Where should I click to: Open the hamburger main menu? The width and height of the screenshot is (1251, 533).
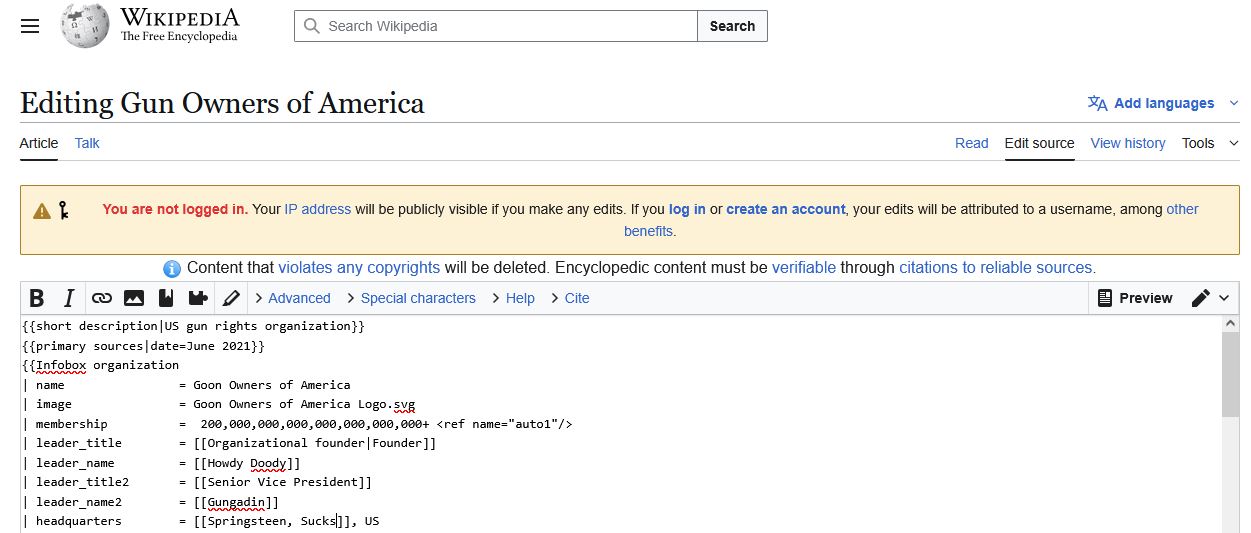pos(30,26)
